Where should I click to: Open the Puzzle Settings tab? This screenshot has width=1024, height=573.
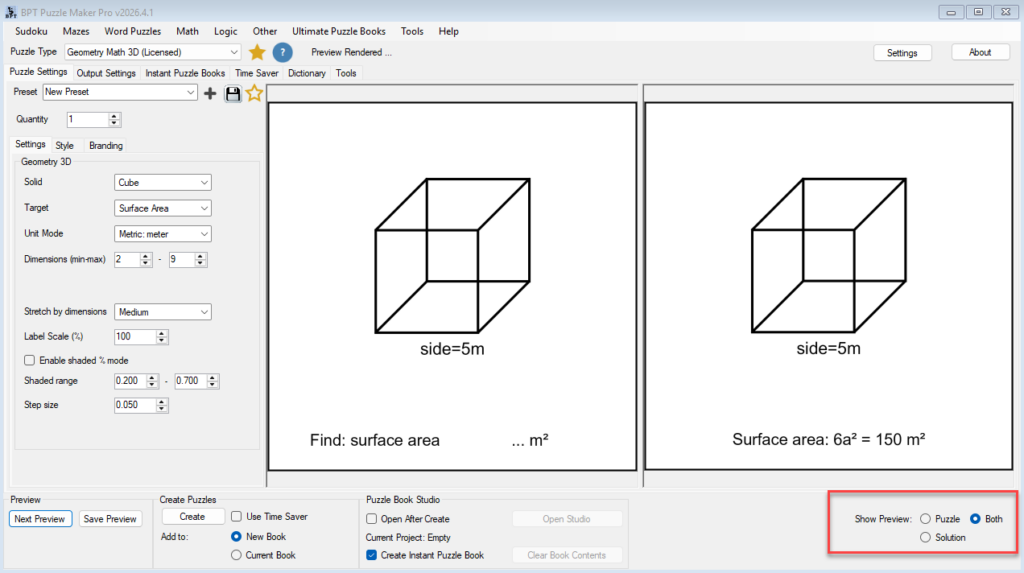coord(38,72)
